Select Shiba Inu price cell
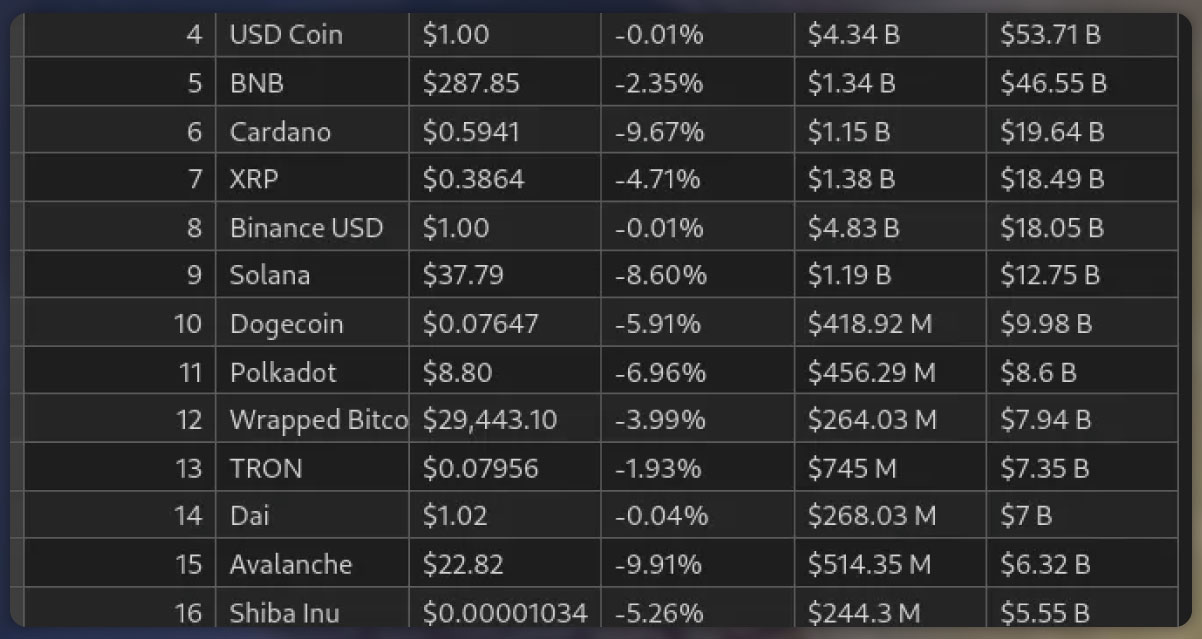Screen dimensions: 1202x639 click(x=505, y=612)
